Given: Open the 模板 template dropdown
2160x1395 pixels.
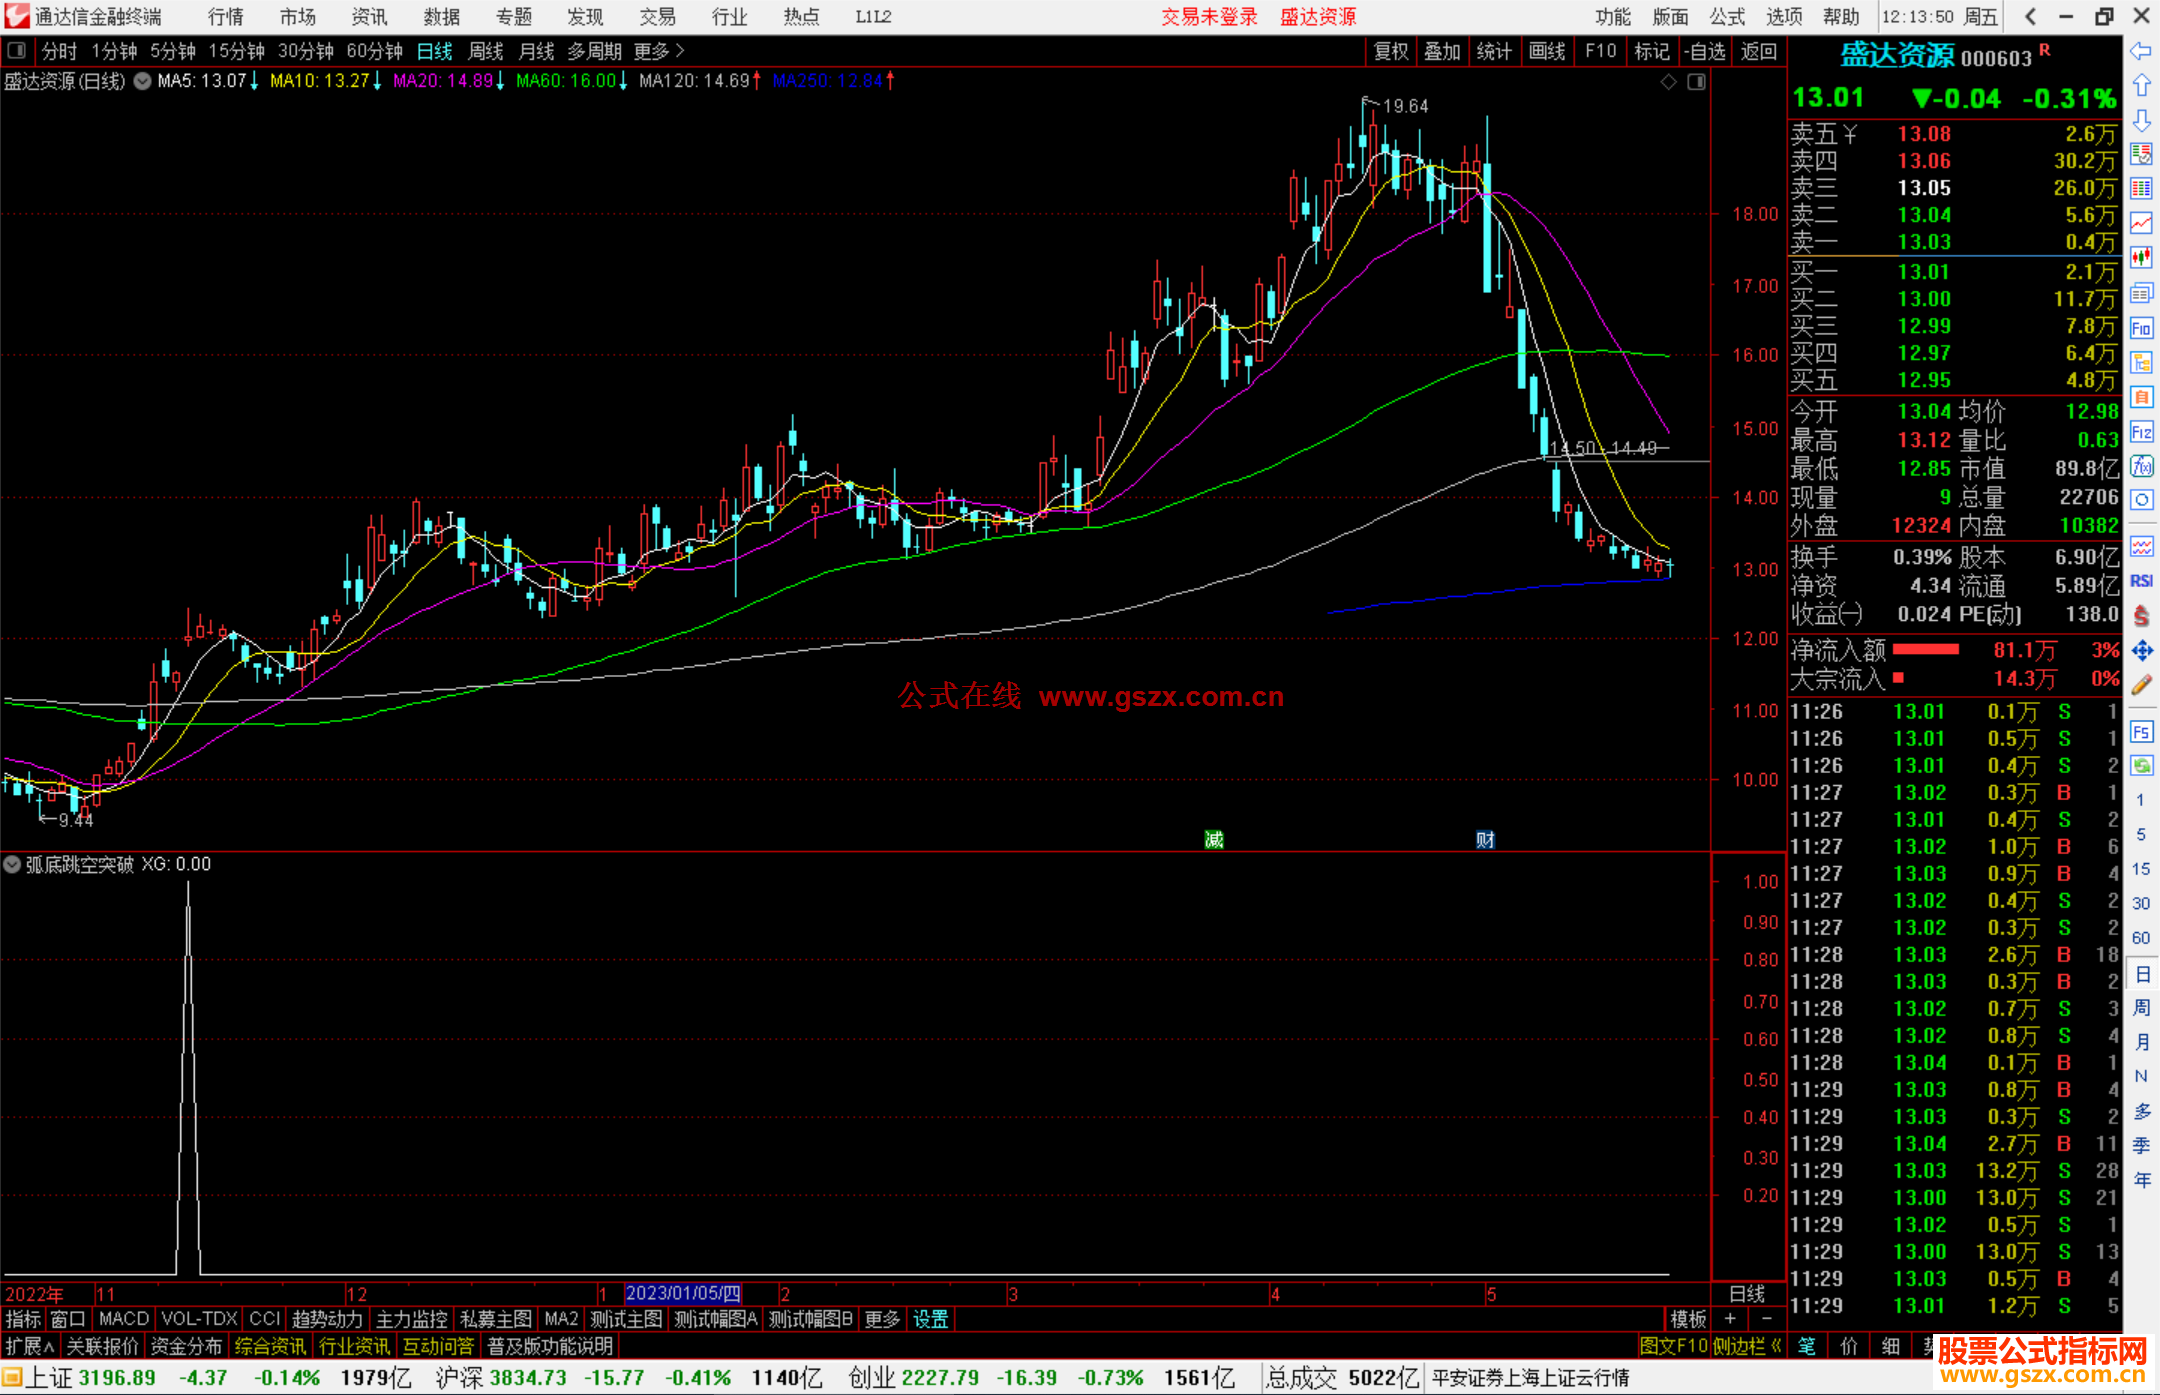Looking at the screenshot, I should tap(1688, 1319).
